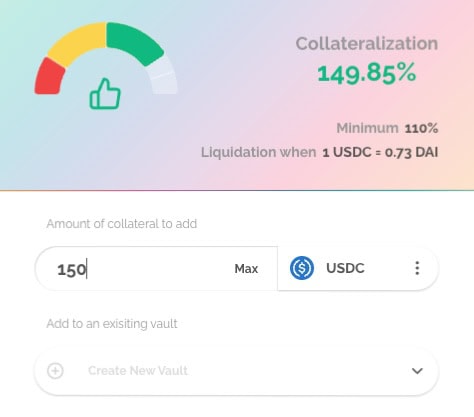Image resolution: width=474 pixels, height=417 pixels.
Task: Click the blue USDC coin icon
Action: click(x=302, y=268)
